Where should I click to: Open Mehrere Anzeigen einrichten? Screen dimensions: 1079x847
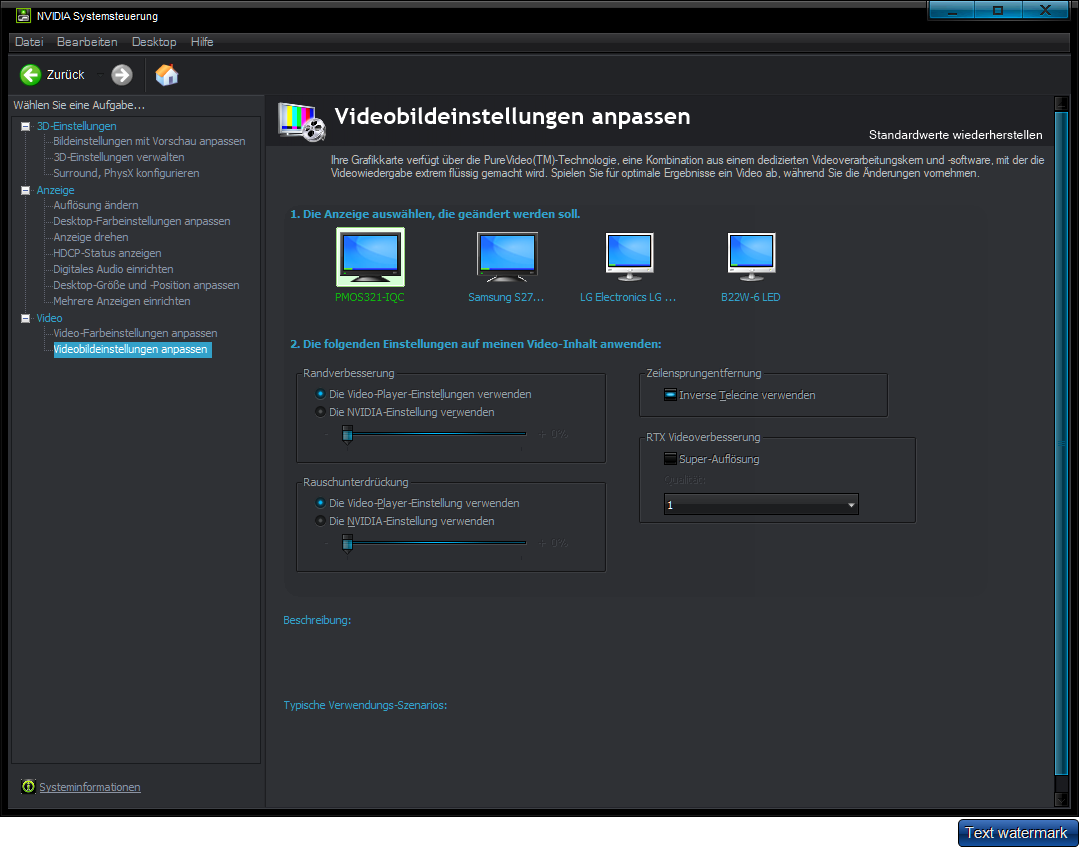[122, 301]
